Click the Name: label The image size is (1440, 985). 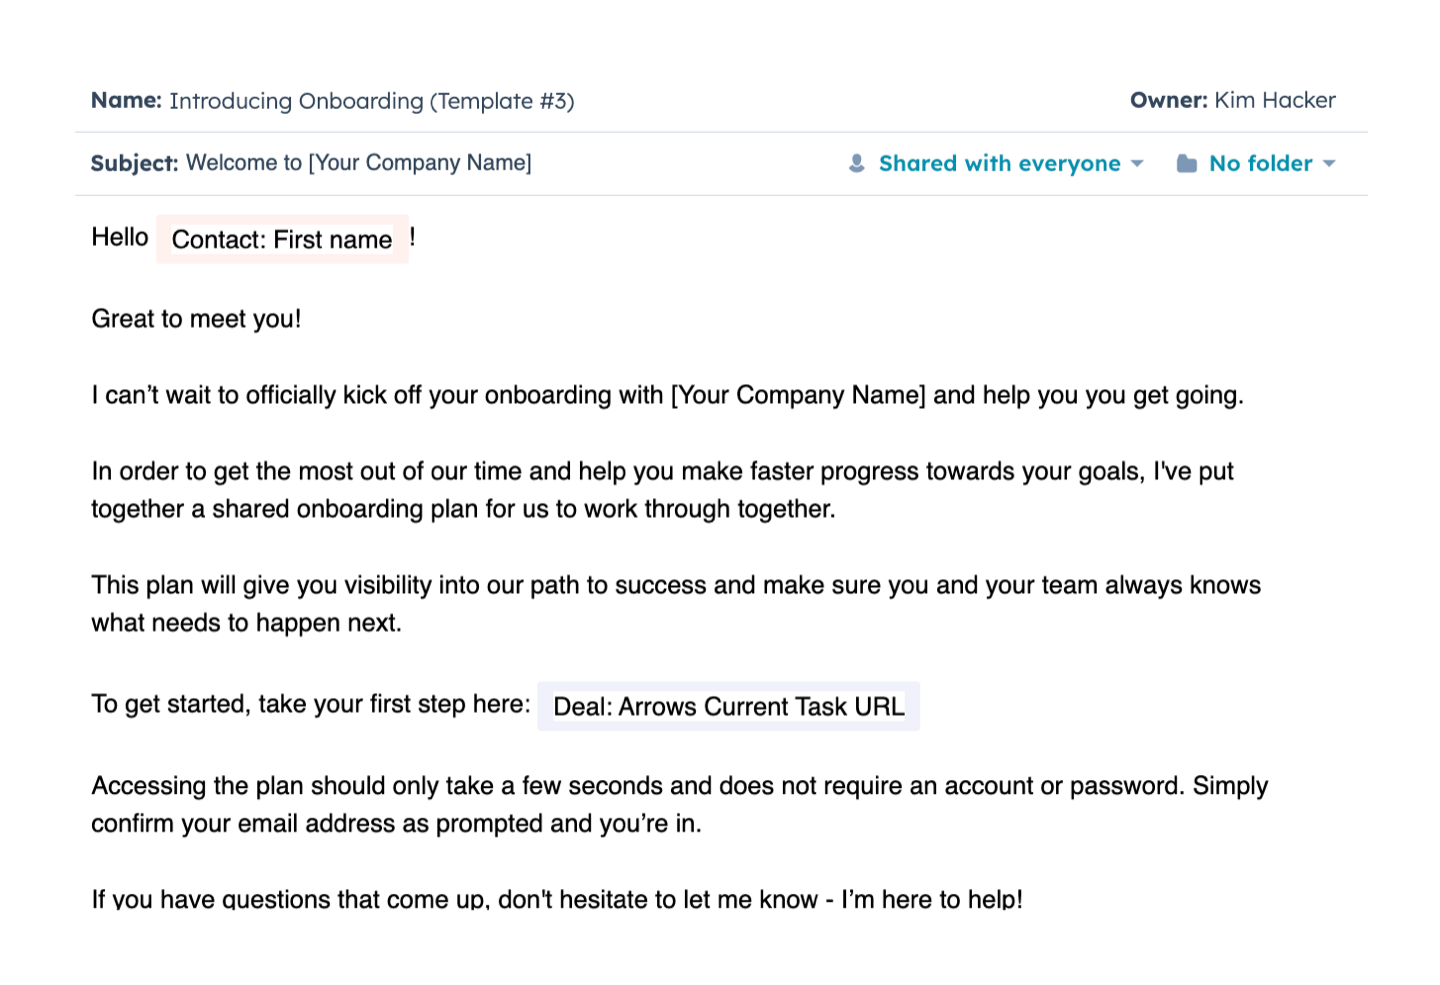tap(126, 100)
